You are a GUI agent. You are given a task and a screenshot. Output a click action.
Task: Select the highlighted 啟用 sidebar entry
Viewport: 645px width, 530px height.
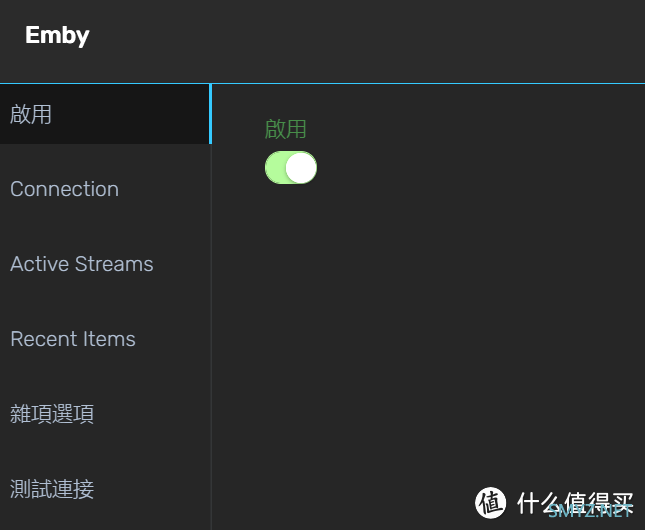point(105,114)
